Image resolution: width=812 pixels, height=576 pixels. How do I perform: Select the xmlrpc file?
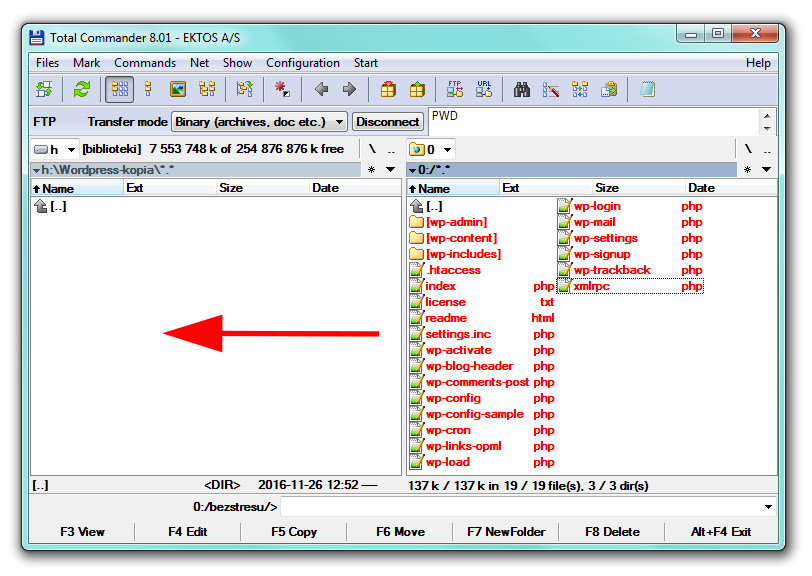tap(630, 286)
